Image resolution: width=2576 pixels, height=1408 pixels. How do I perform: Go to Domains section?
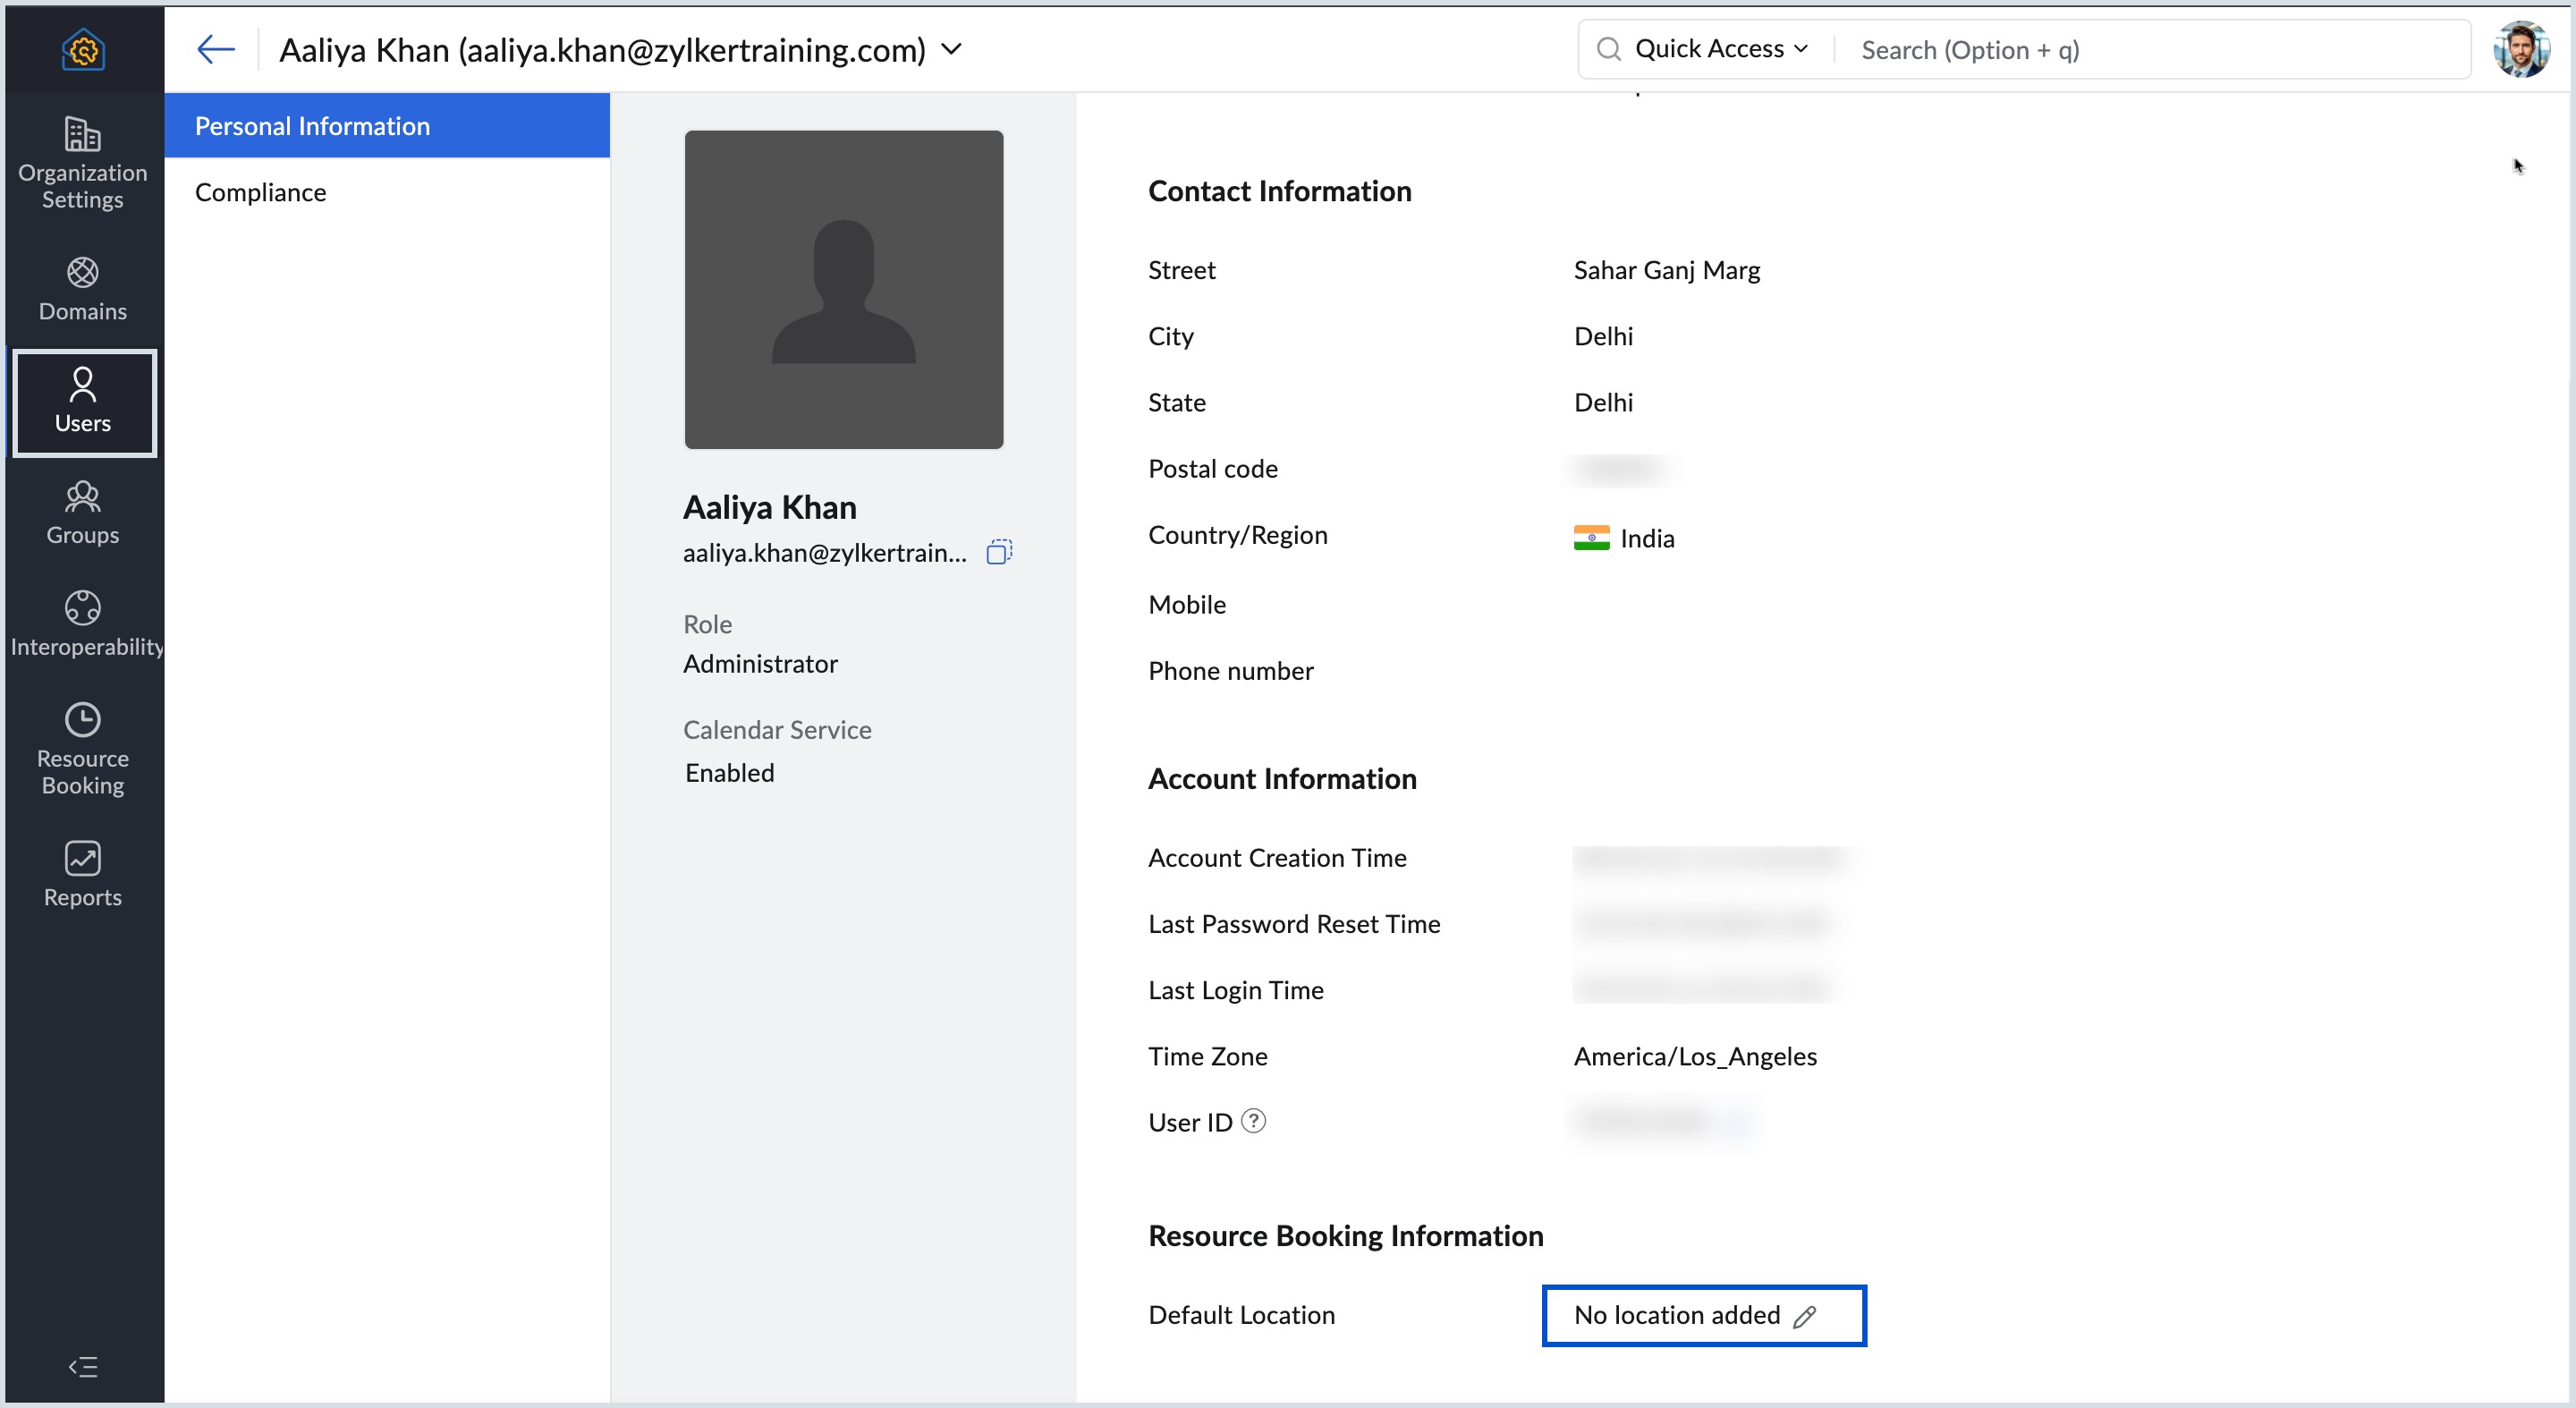coord(82,289)
